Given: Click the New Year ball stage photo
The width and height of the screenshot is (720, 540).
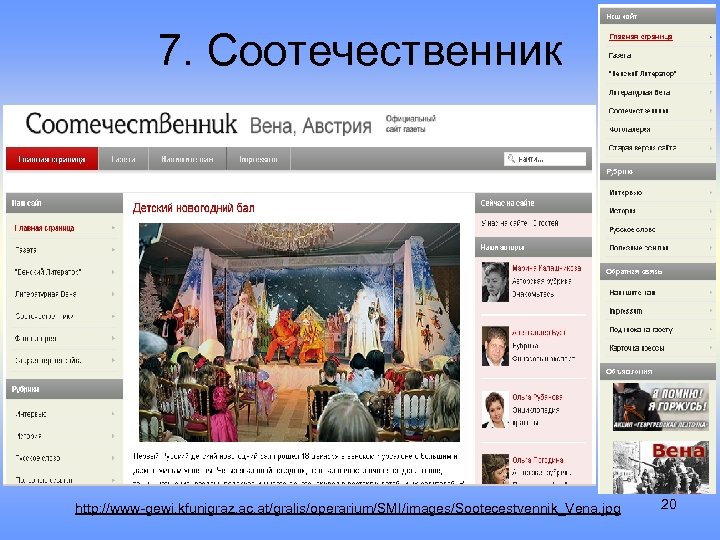Looking at the screenshot, I should [x=299, y=332].
